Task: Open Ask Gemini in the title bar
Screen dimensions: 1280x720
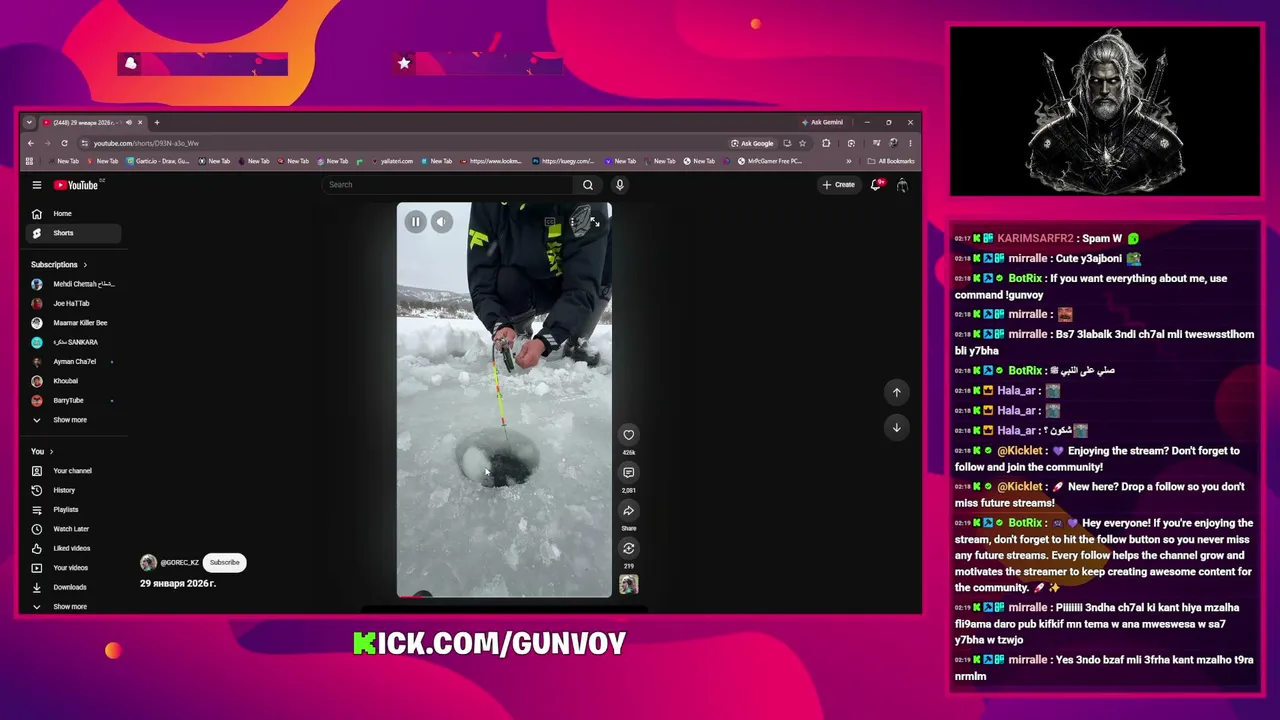Action: coord(822,122)
